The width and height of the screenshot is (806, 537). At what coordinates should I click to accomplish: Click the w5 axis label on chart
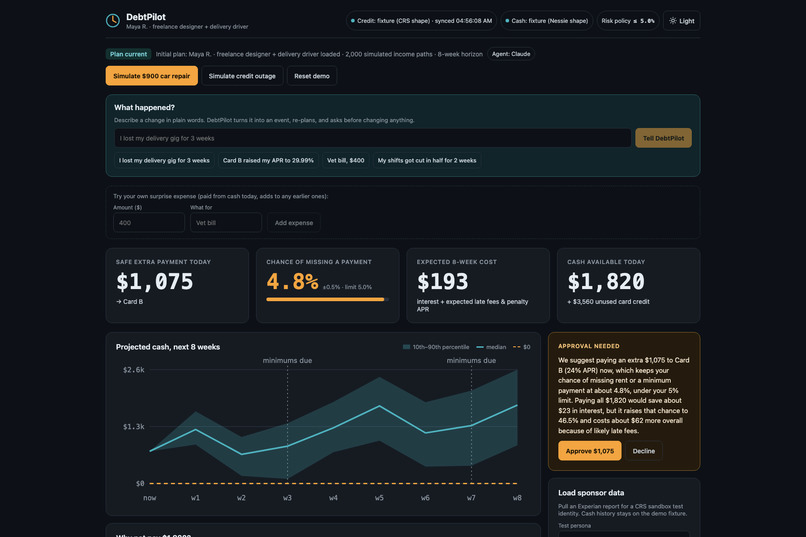click(379, 497)
